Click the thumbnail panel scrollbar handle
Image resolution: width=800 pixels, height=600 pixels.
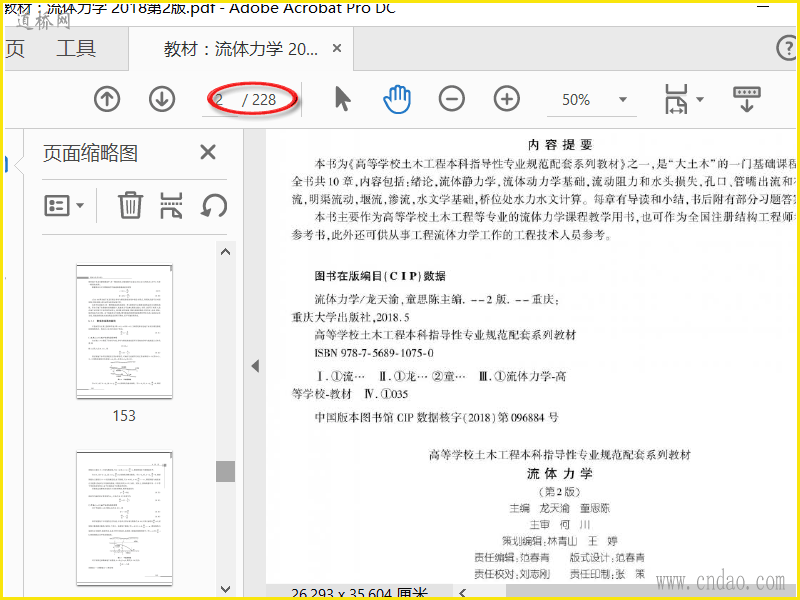coord(225,471)
